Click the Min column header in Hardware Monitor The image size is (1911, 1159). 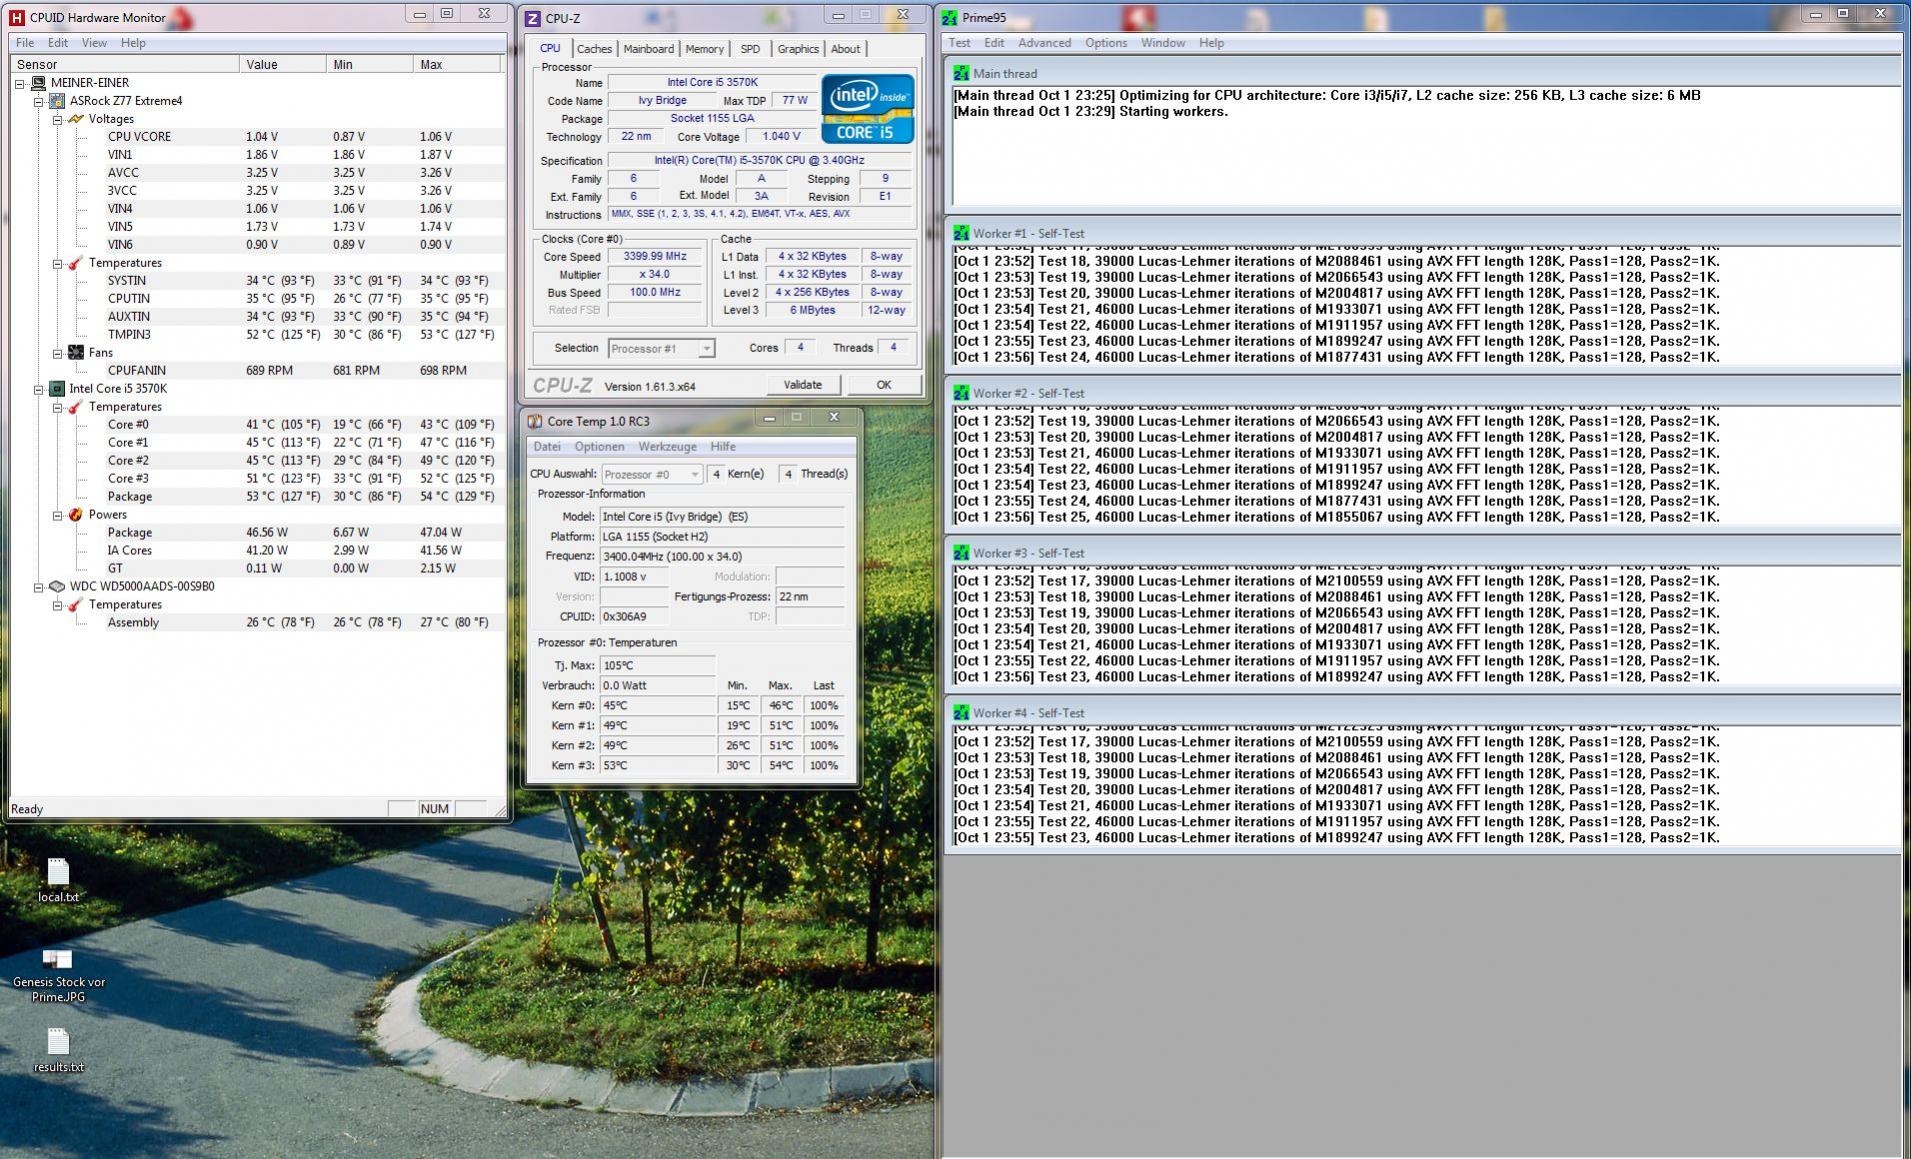tap(370, 64)
